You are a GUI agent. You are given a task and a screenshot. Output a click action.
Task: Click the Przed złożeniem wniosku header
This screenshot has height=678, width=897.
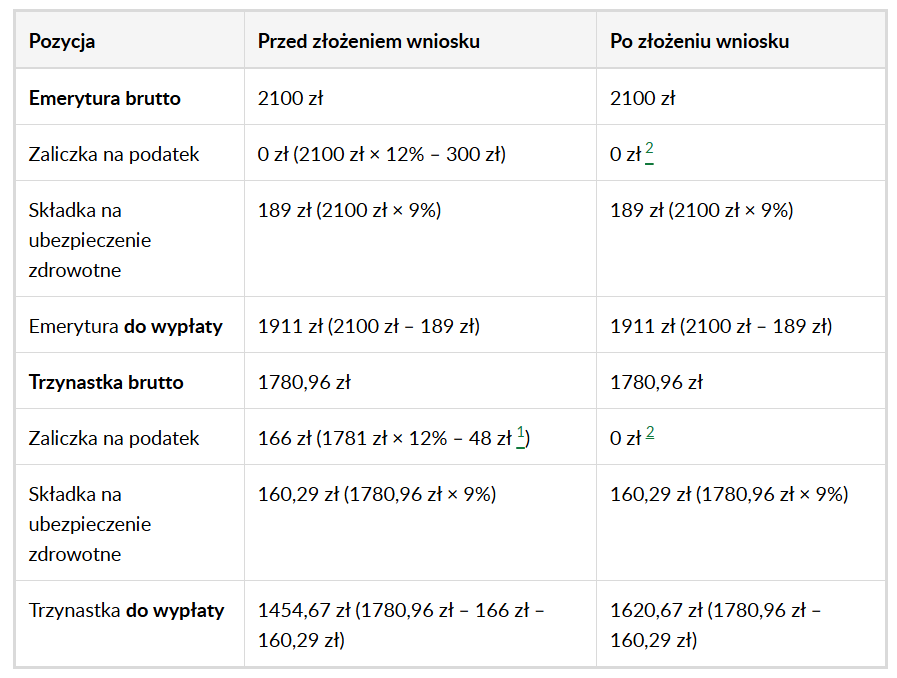pyautogui.click(x=368, y=41)
